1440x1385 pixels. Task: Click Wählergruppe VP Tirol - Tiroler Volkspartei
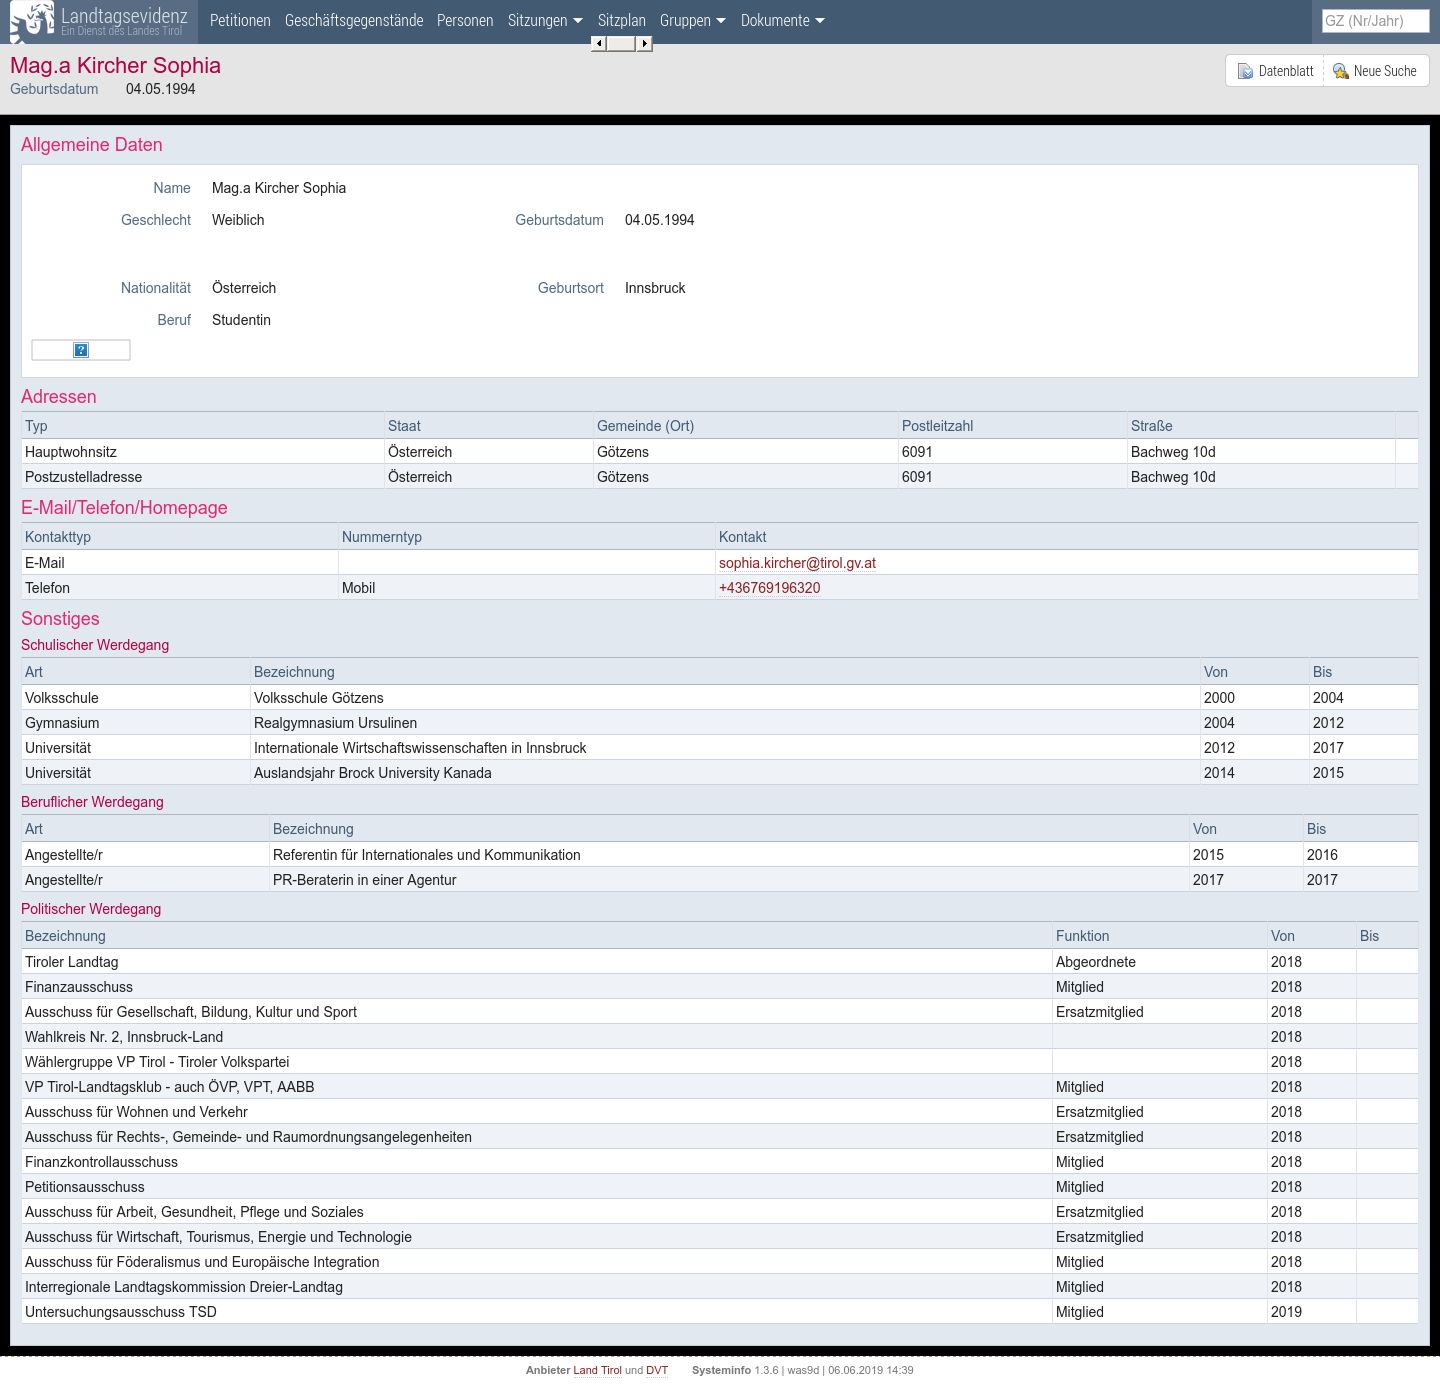[719, 1062]
